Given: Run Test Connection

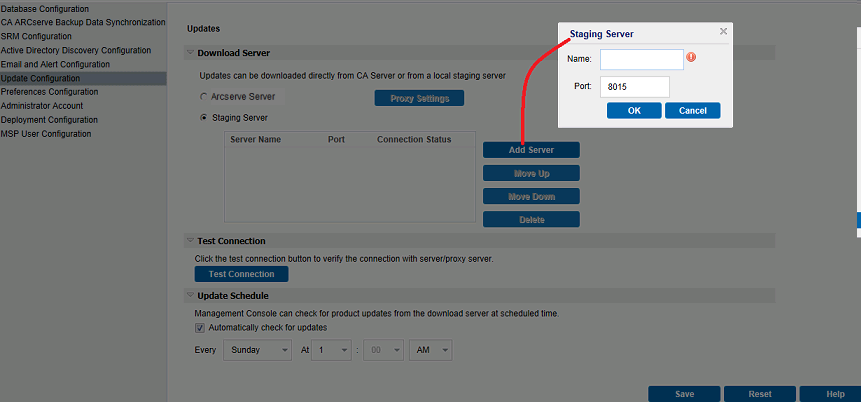Looking at the screenshot, I should point(242,274).
